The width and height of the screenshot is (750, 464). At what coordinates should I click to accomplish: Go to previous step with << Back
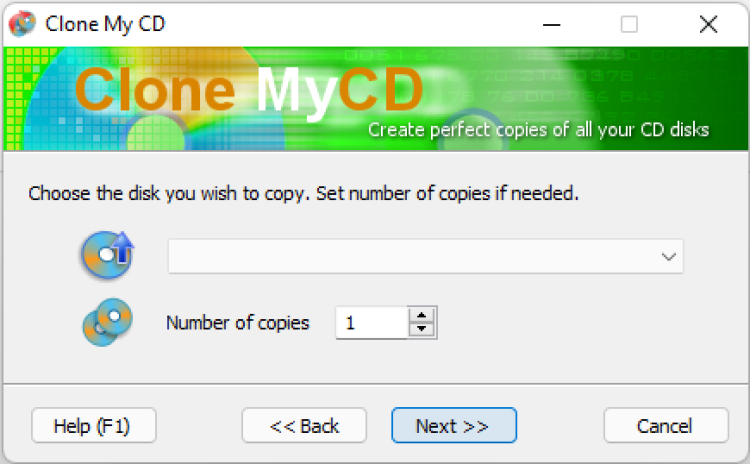tap(304, 426)
